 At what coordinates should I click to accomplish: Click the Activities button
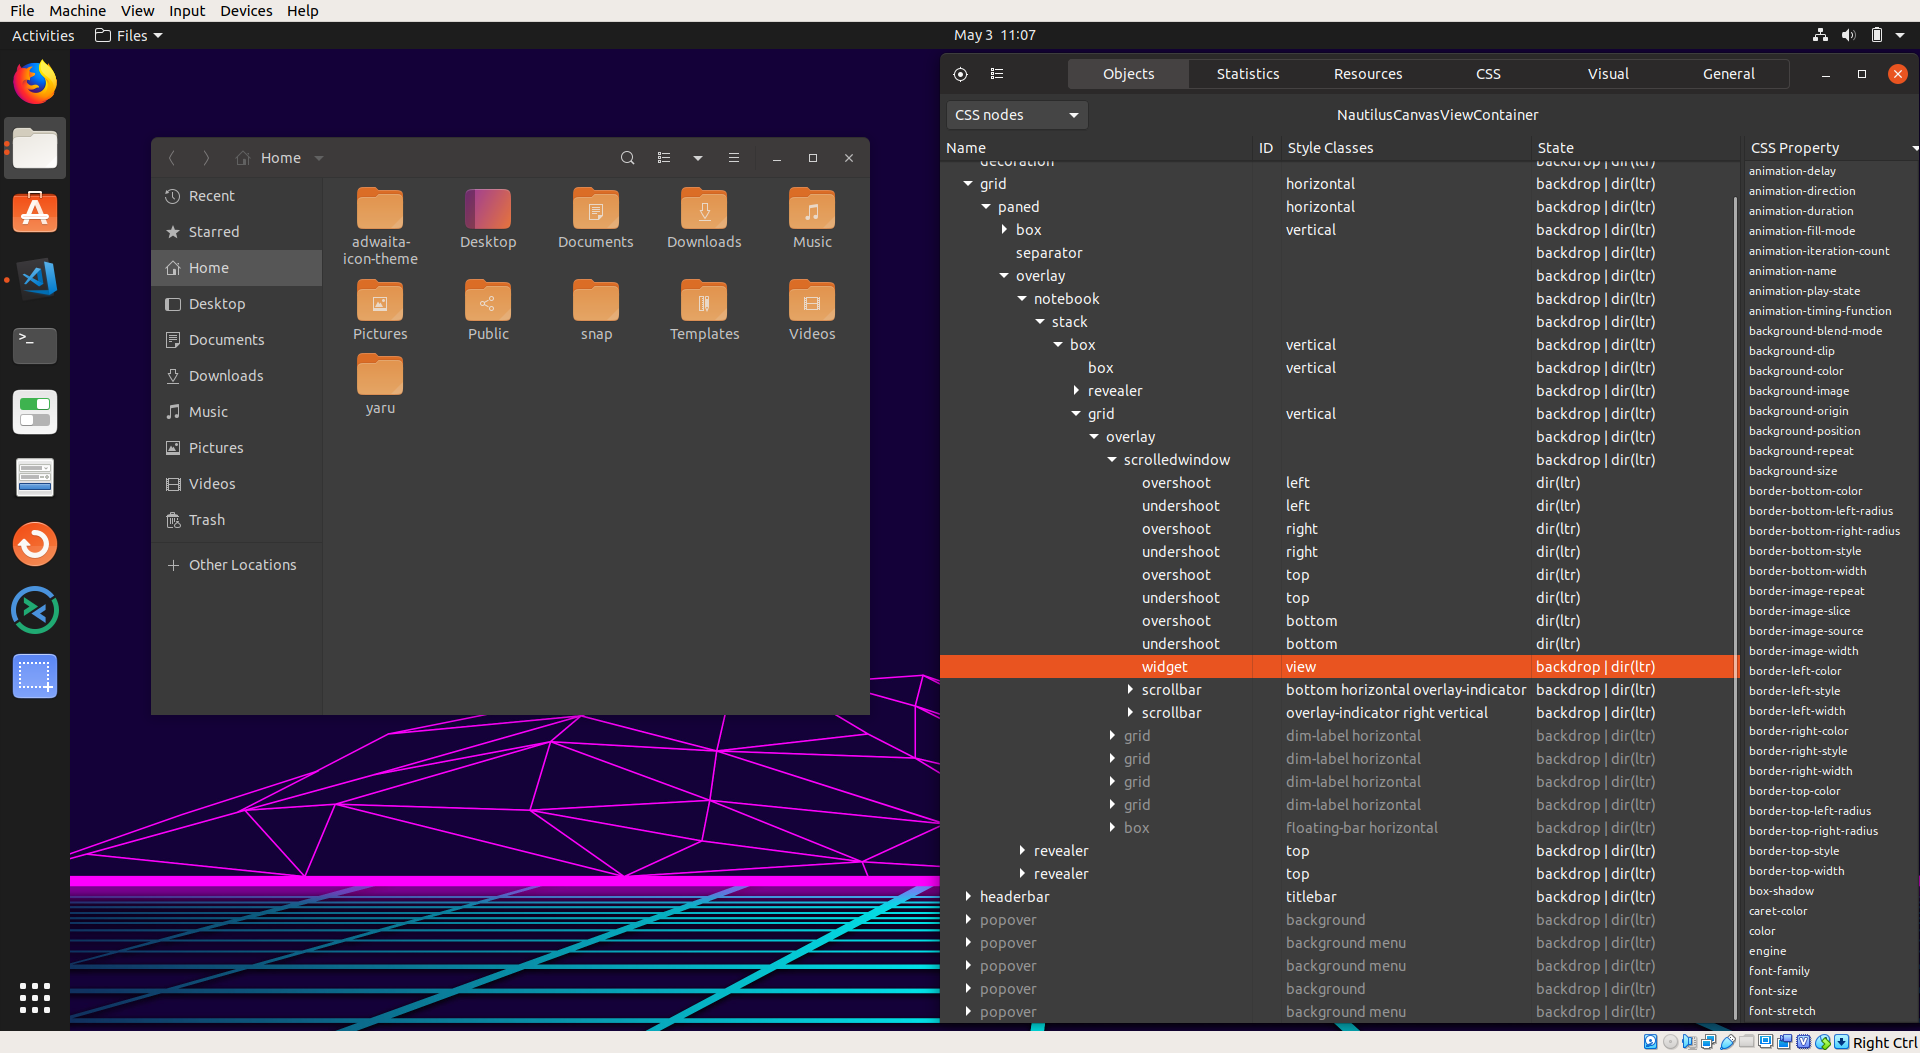[x=43, y=36]
